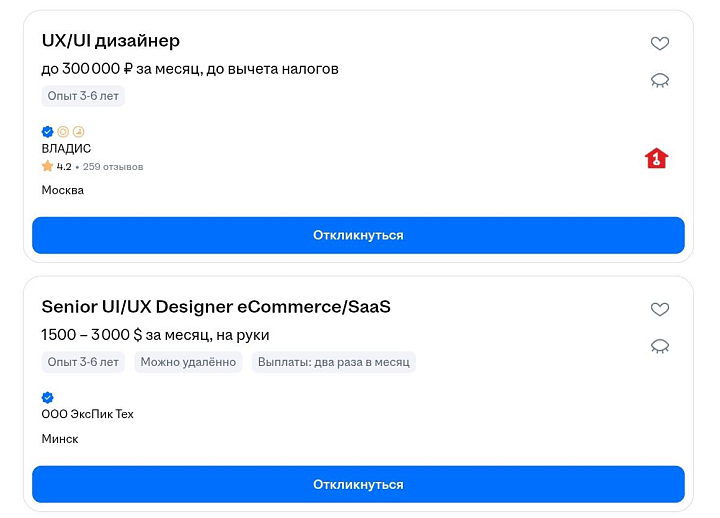Click the red ВЛАДИС company logo
The image size is (720, 518).
[656, 158]
